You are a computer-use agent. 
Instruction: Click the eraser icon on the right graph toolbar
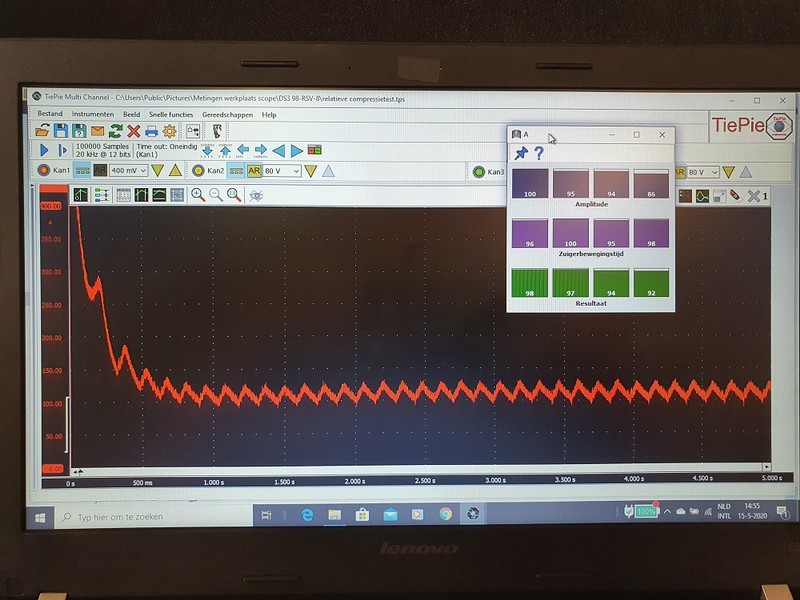pyautogui.click(x=735, y=195)
